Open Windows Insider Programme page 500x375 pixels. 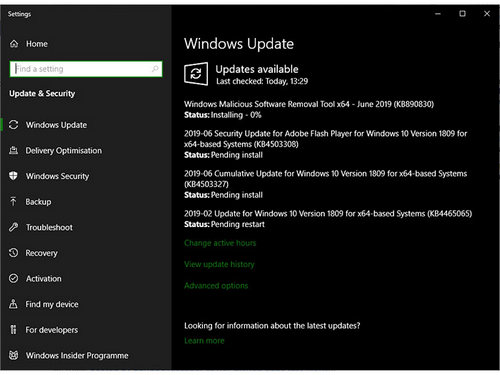(77, 356)
